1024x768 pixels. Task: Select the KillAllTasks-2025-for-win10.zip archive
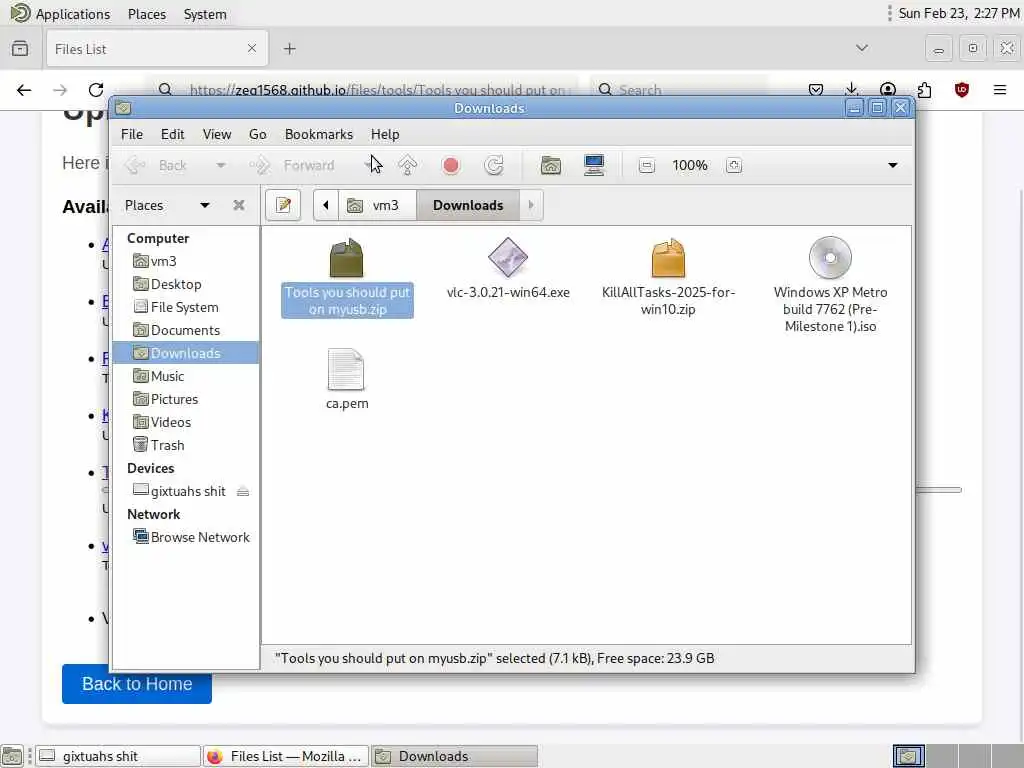668,278
